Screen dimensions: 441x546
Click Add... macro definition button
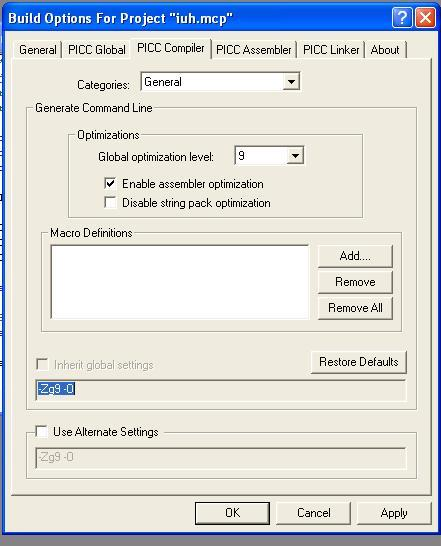click(x=355, y=256)
